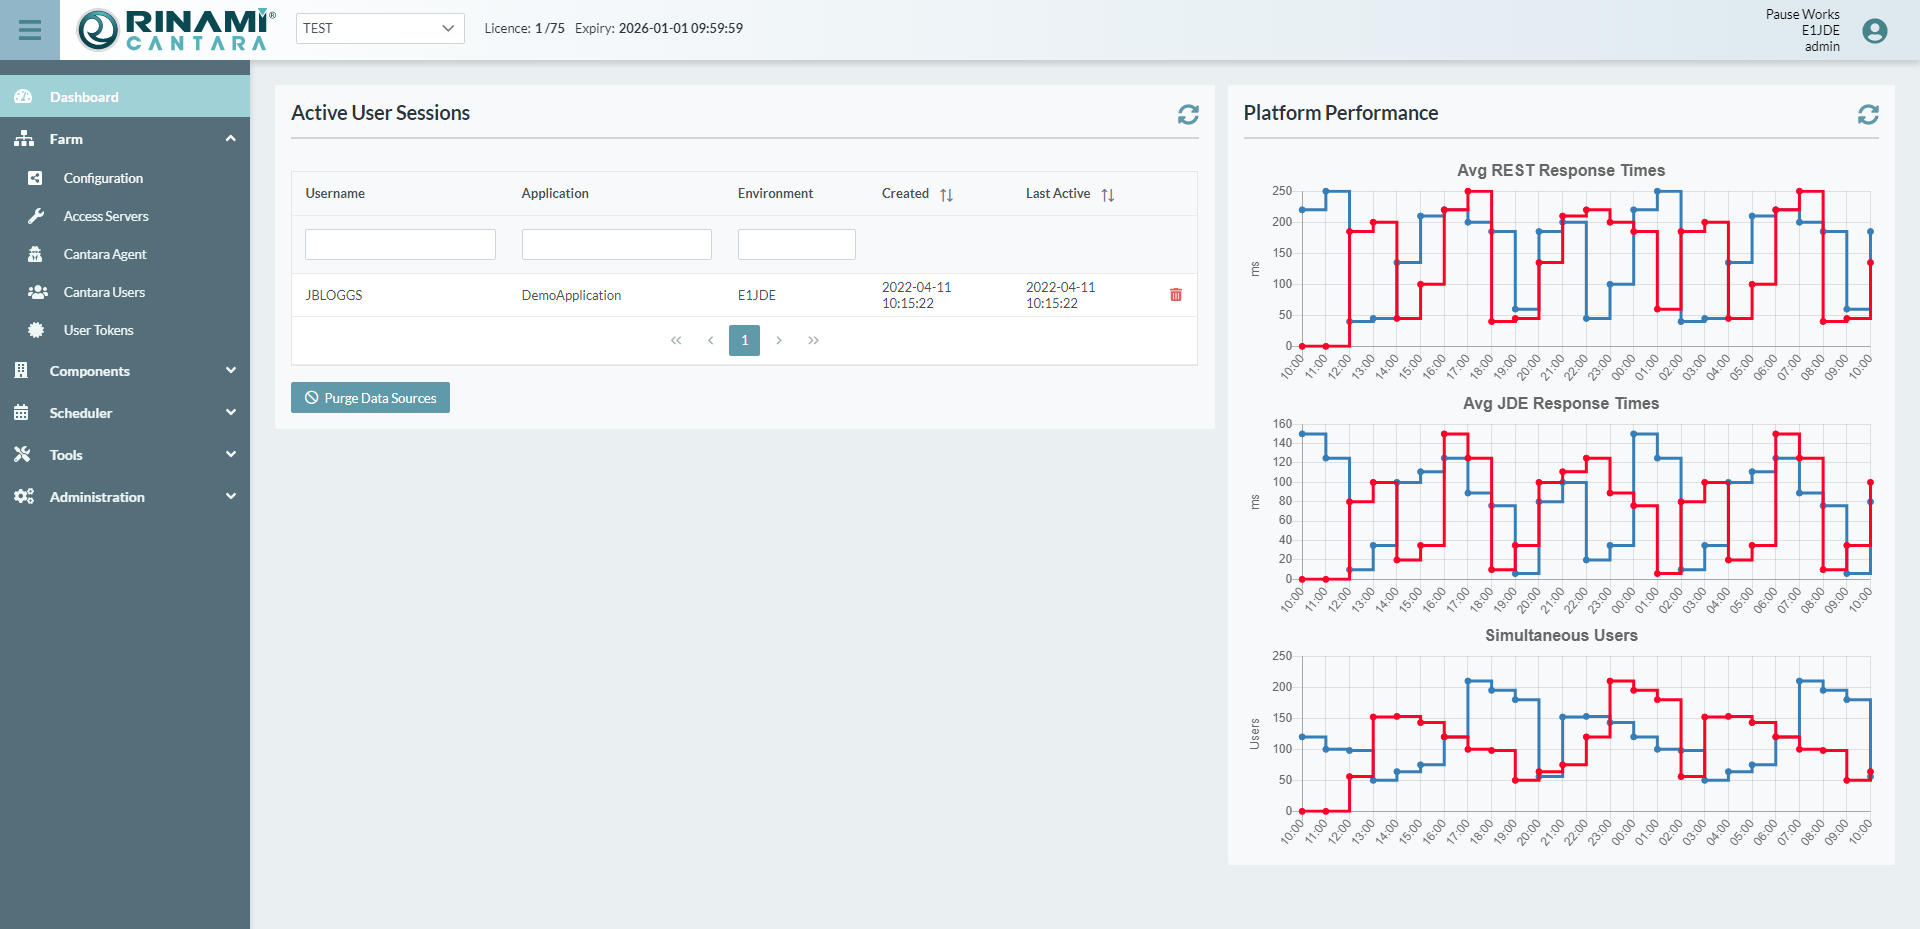Viewport: 1920px width, 929px height.
Task: Open the Configuration item under Farm
Action: tap(102, 178)
